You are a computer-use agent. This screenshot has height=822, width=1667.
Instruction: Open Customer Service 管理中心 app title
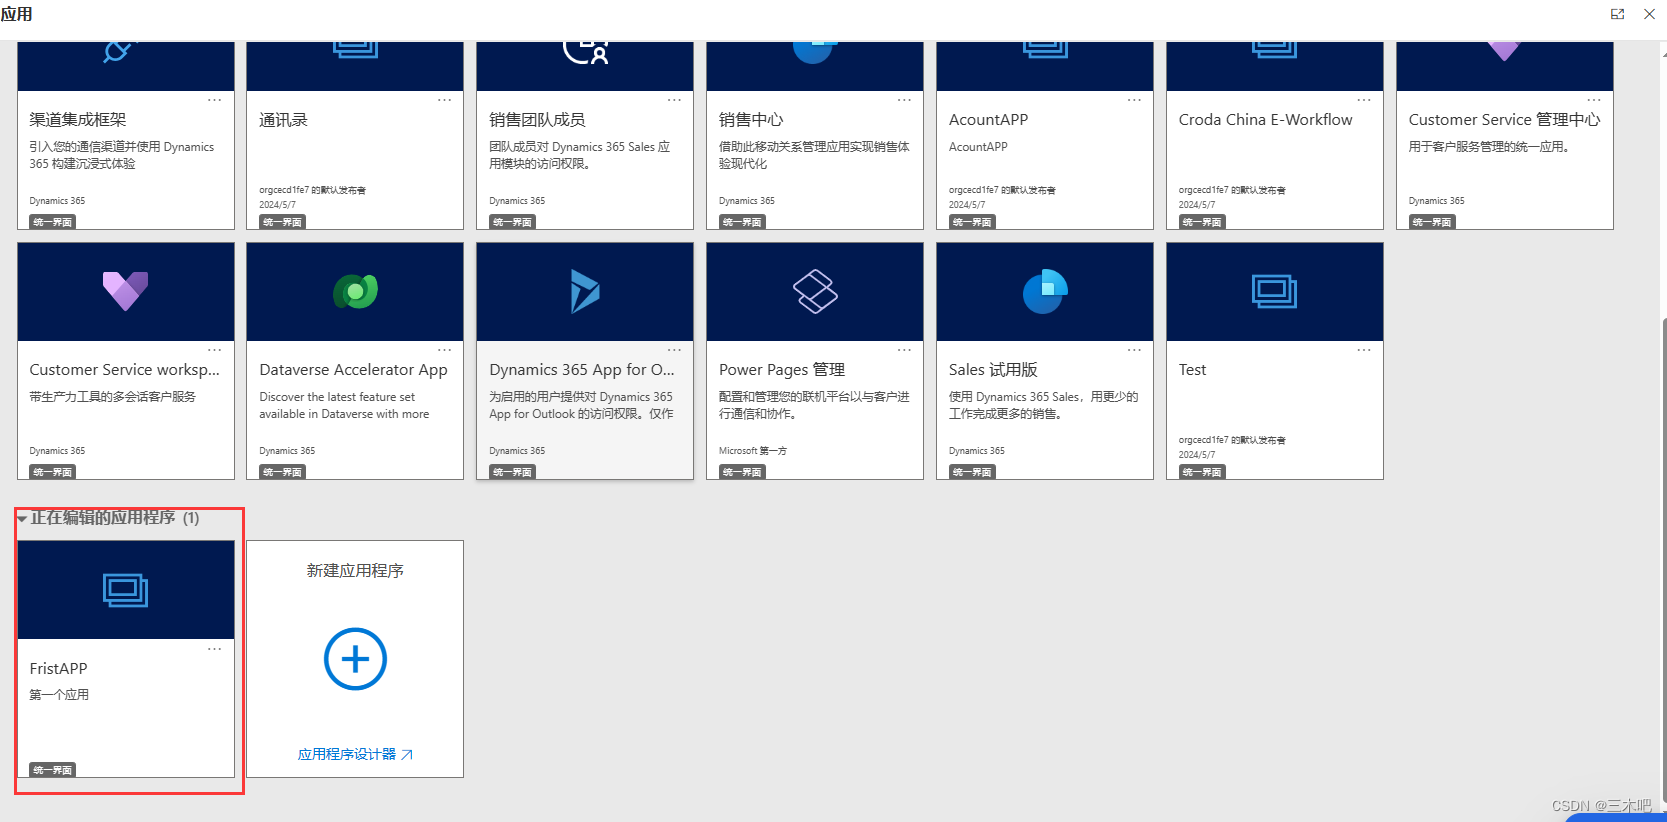point(1504,119)
